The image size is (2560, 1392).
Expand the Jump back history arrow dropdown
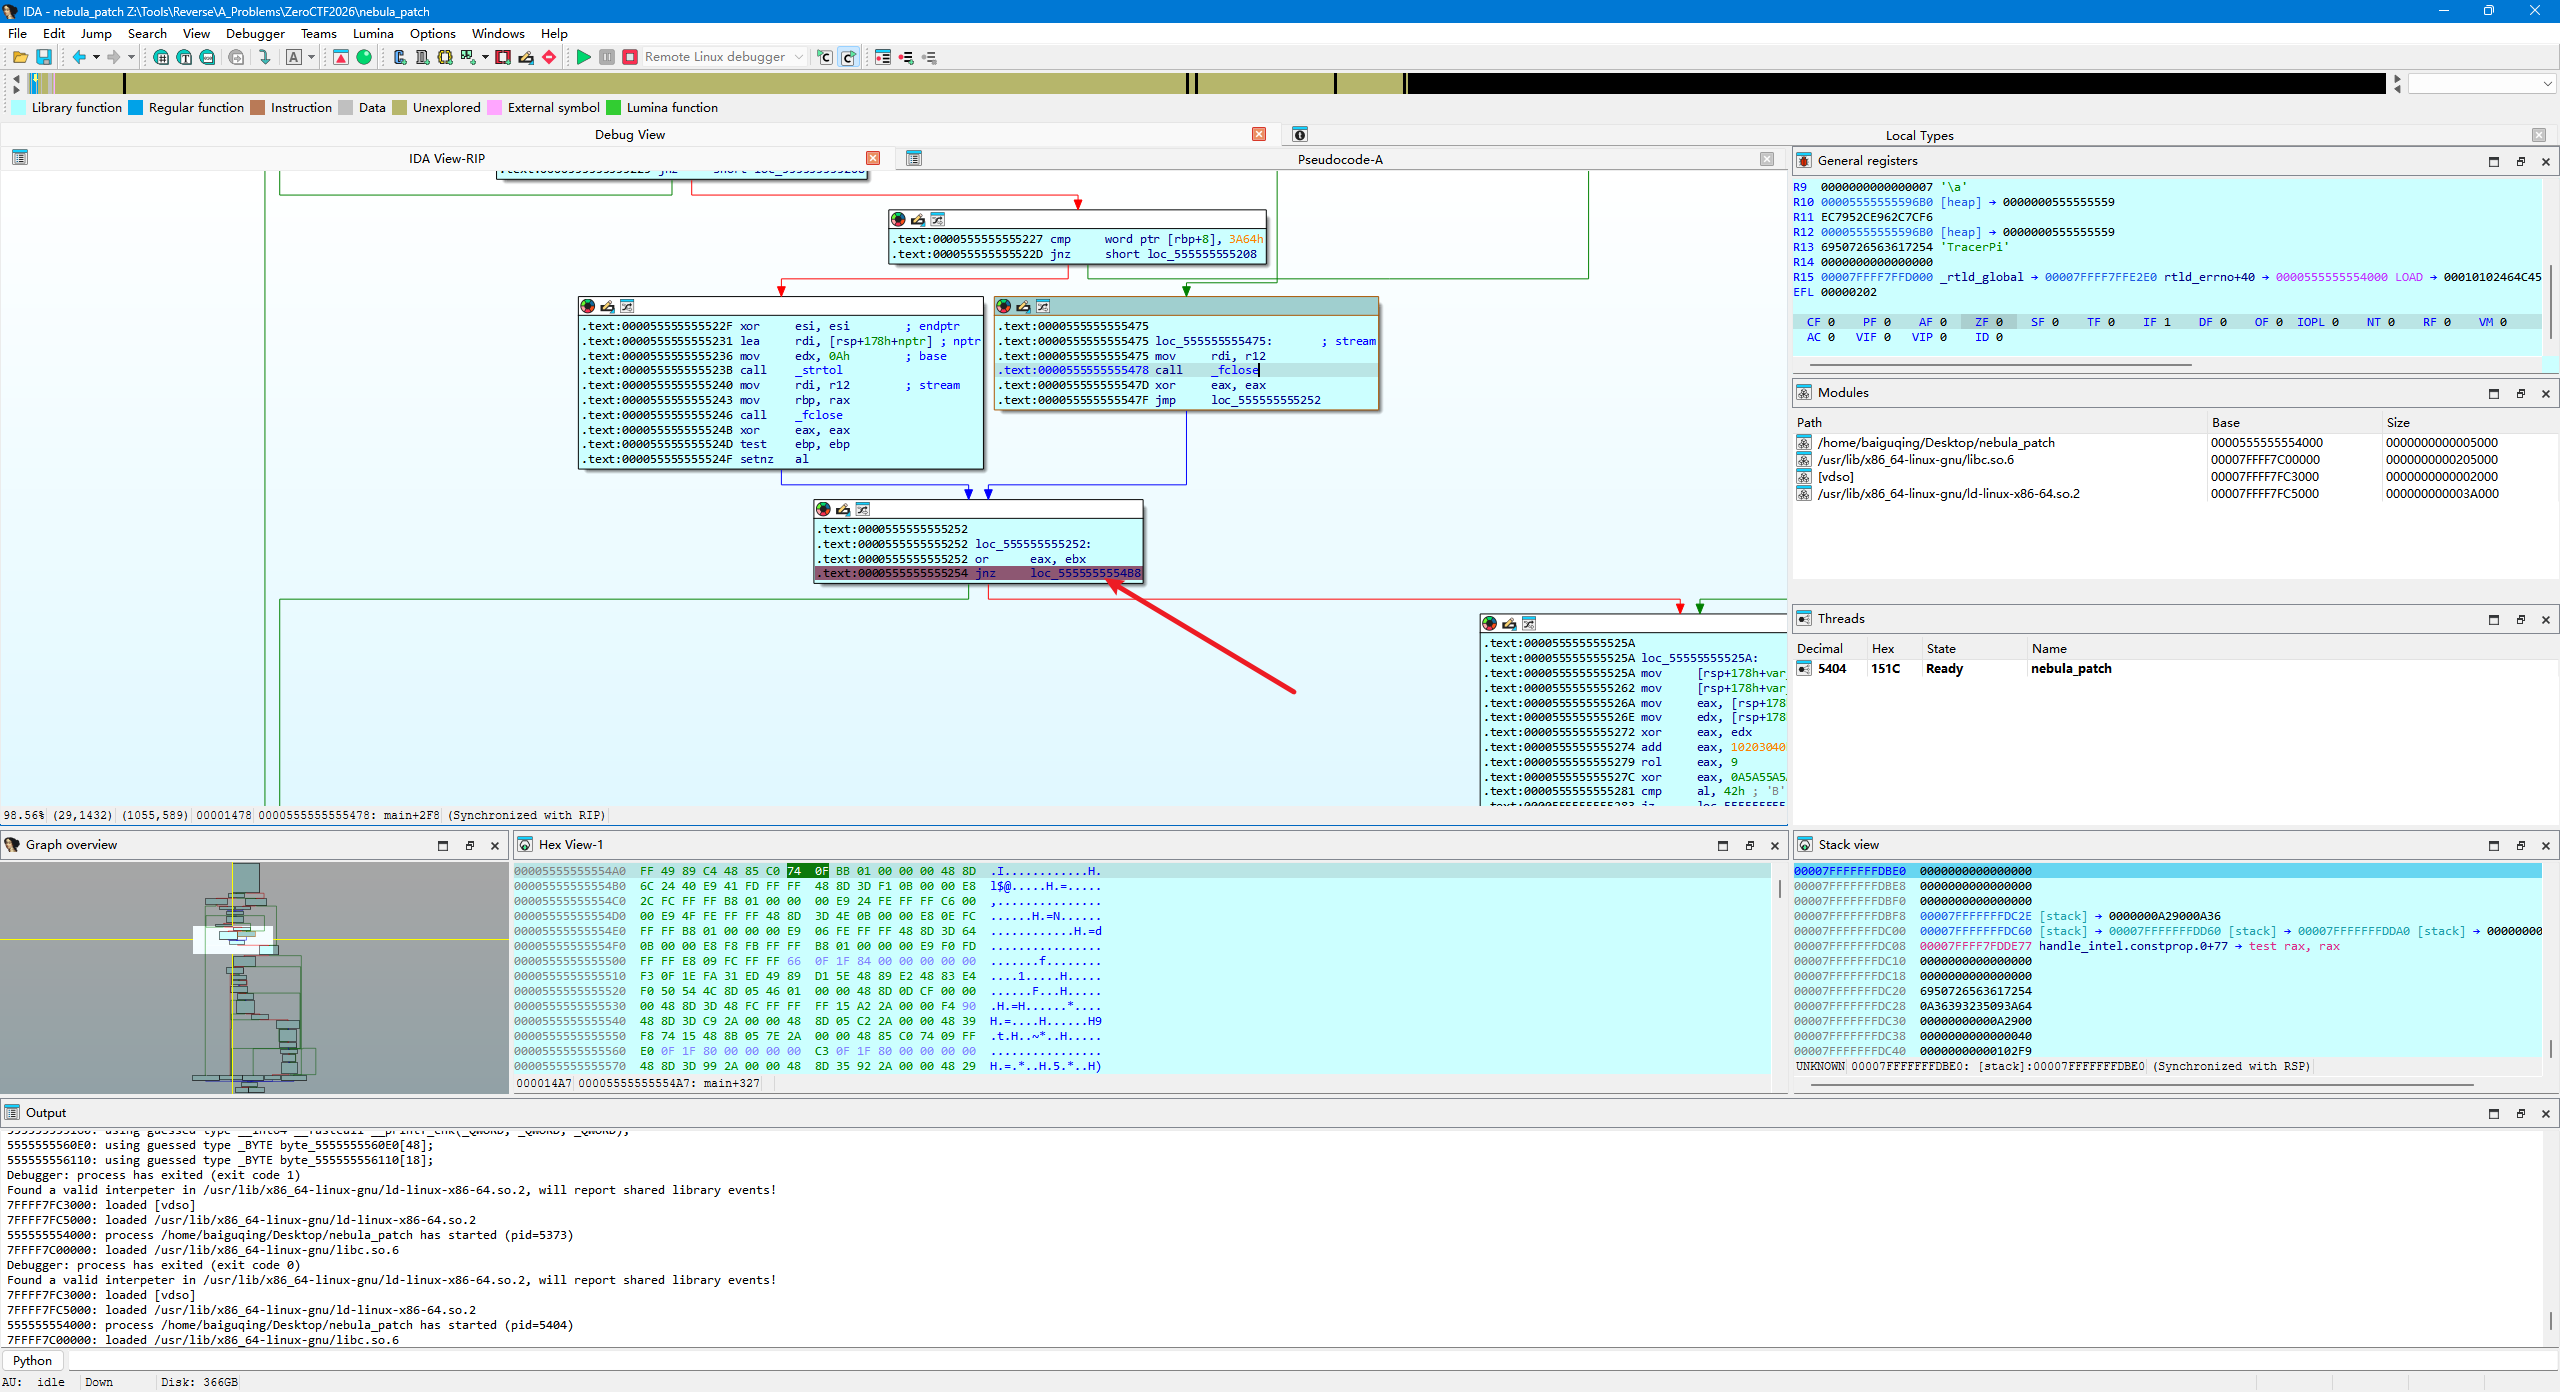tap(96, 57)
